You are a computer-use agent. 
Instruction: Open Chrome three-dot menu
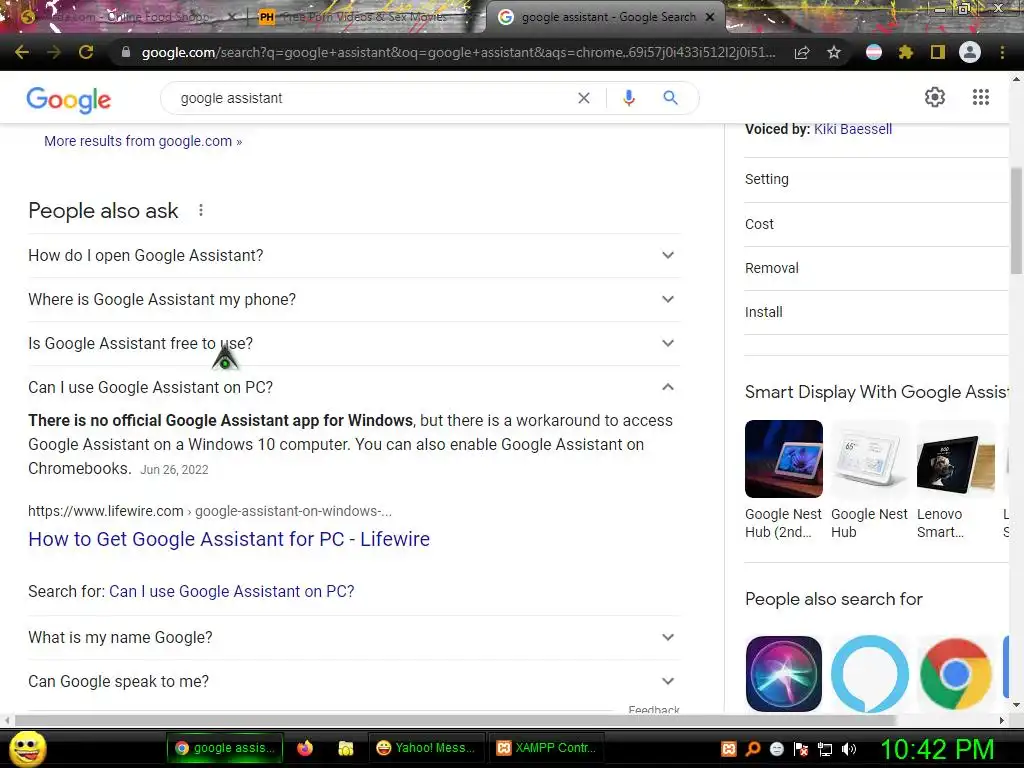coord(1002,52)
